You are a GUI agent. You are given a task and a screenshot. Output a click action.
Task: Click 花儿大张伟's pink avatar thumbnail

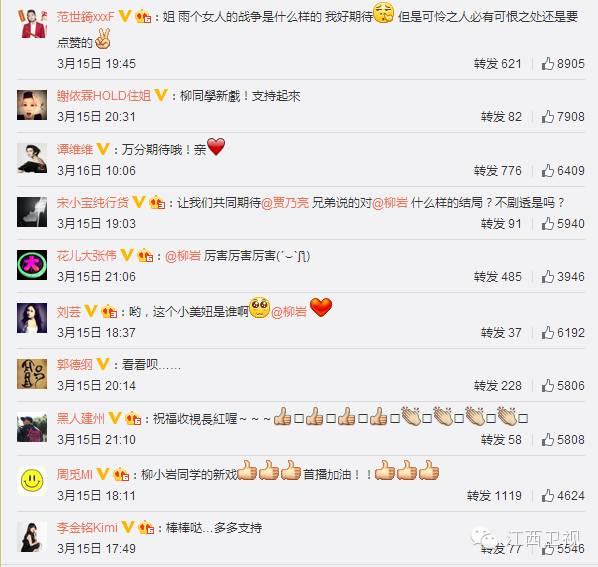click(x=32, y=265)
